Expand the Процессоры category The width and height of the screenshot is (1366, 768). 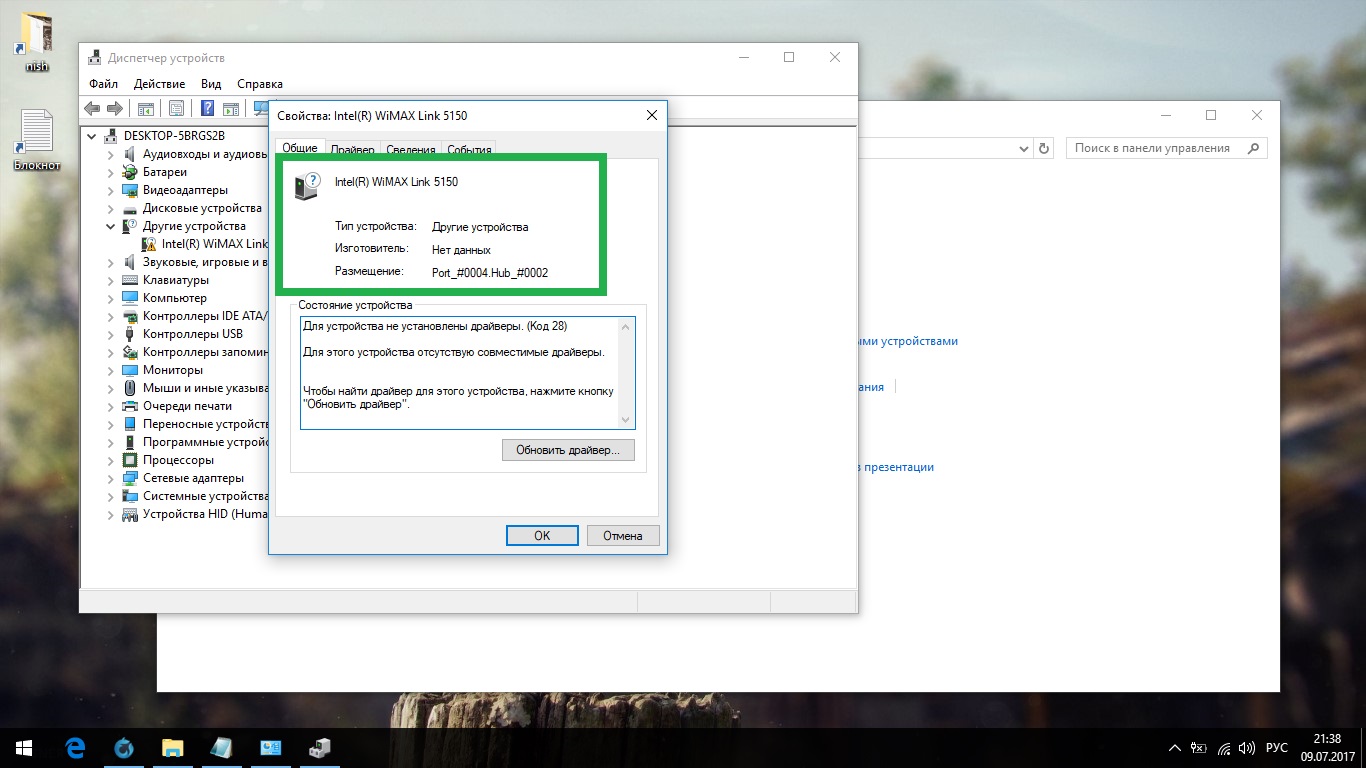[x=111, y=460]
